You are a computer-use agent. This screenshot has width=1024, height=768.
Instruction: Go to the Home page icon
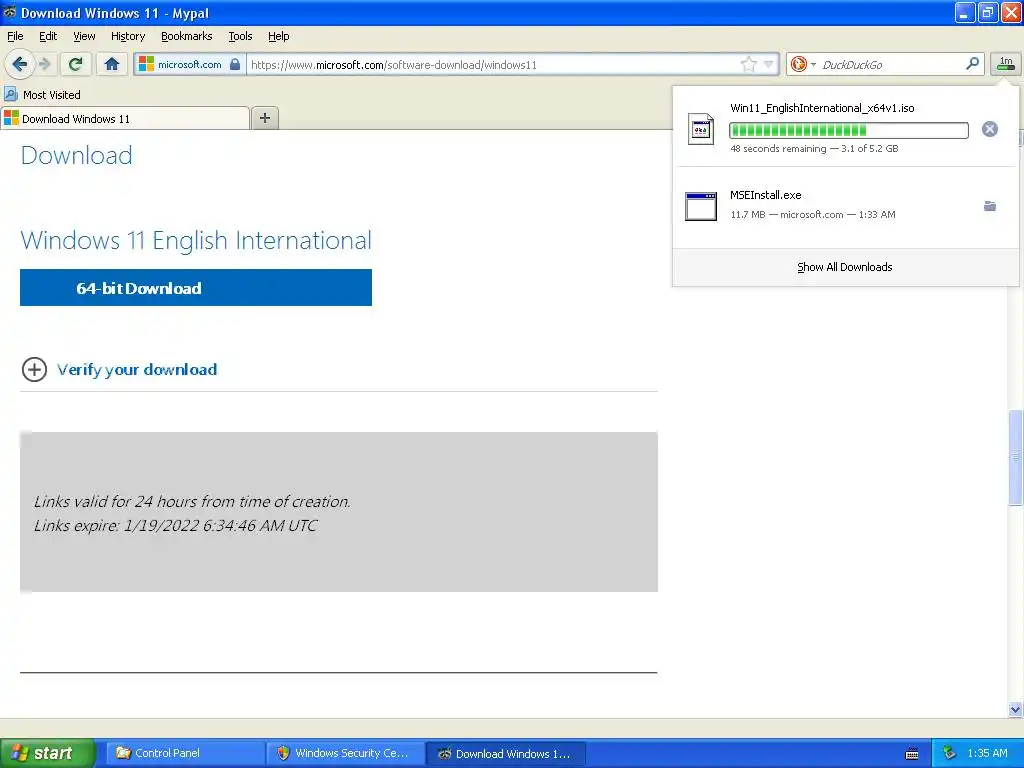click(x=112, y=65)
